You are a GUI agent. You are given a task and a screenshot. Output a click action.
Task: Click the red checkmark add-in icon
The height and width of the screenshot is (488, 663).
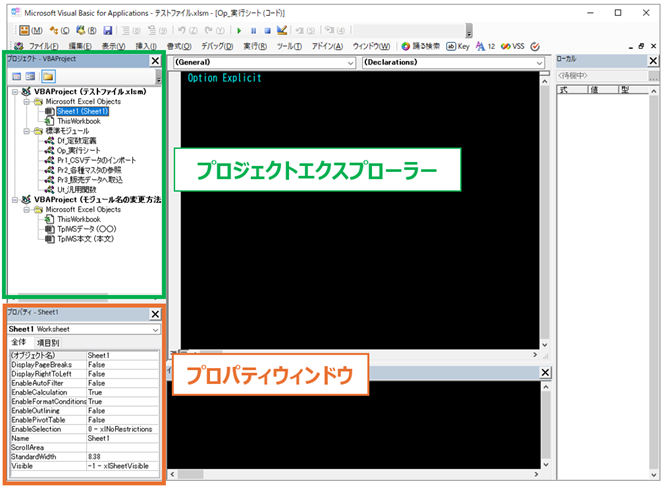[x=535, y=46]
